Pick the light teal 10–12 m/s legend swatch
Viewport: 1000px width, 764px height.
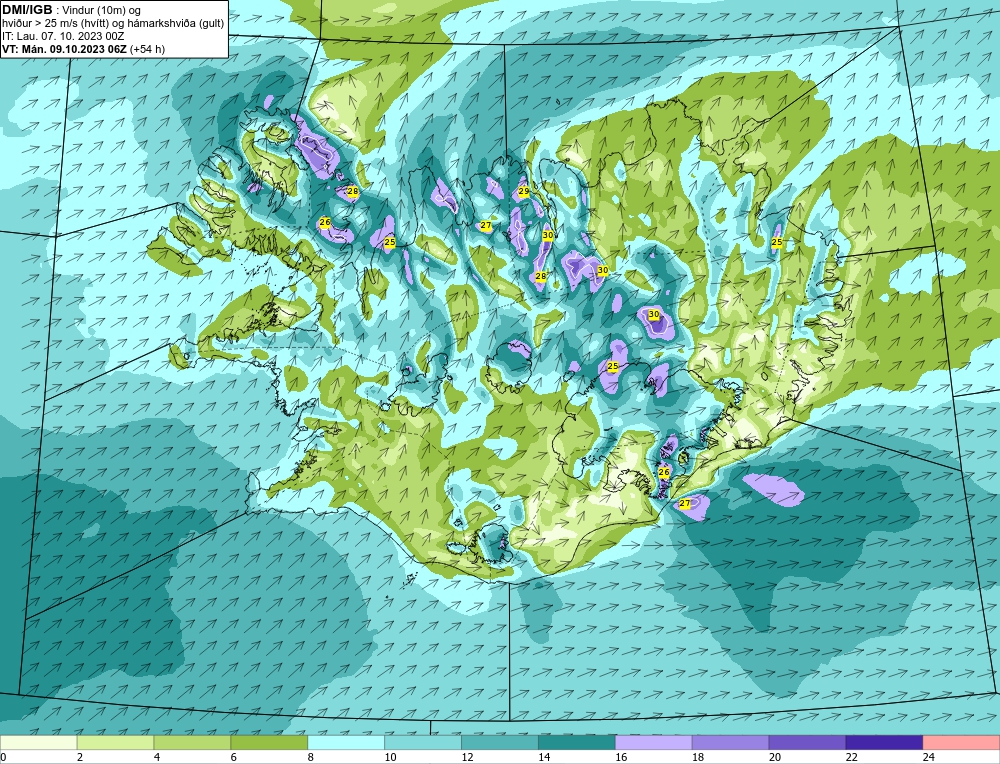(x=423, y=742)
